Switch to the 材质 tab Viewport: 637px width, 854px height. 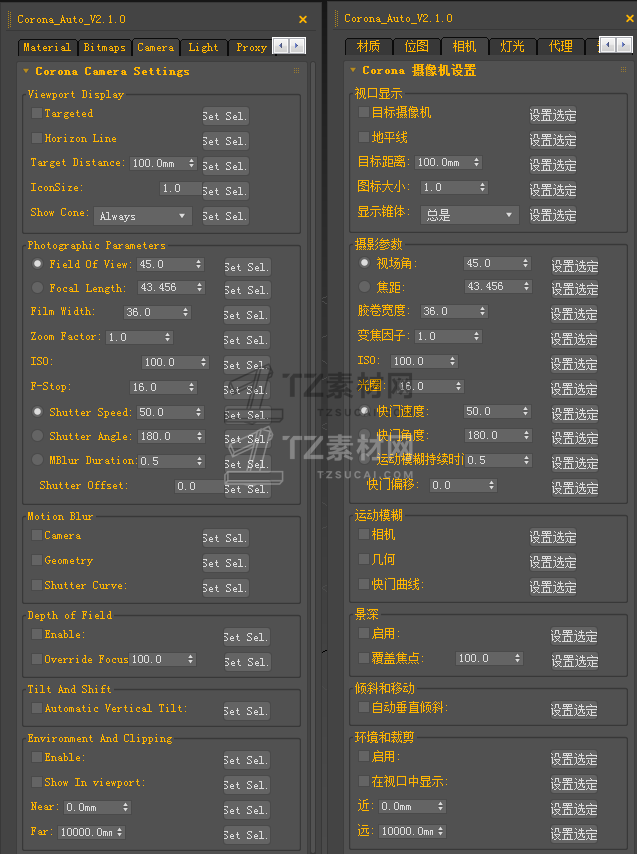point(368,46)
